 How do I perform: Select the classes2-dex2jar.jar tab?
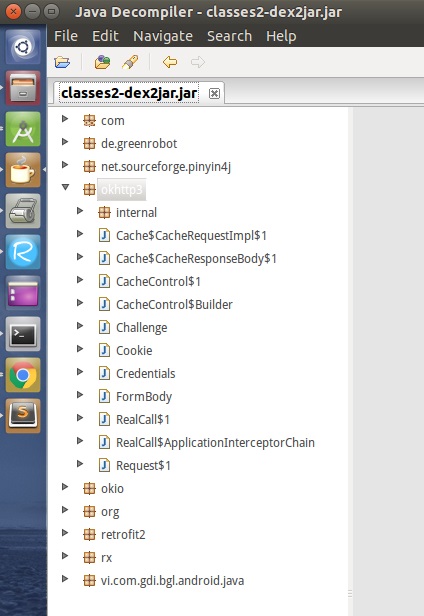[129, 94]
